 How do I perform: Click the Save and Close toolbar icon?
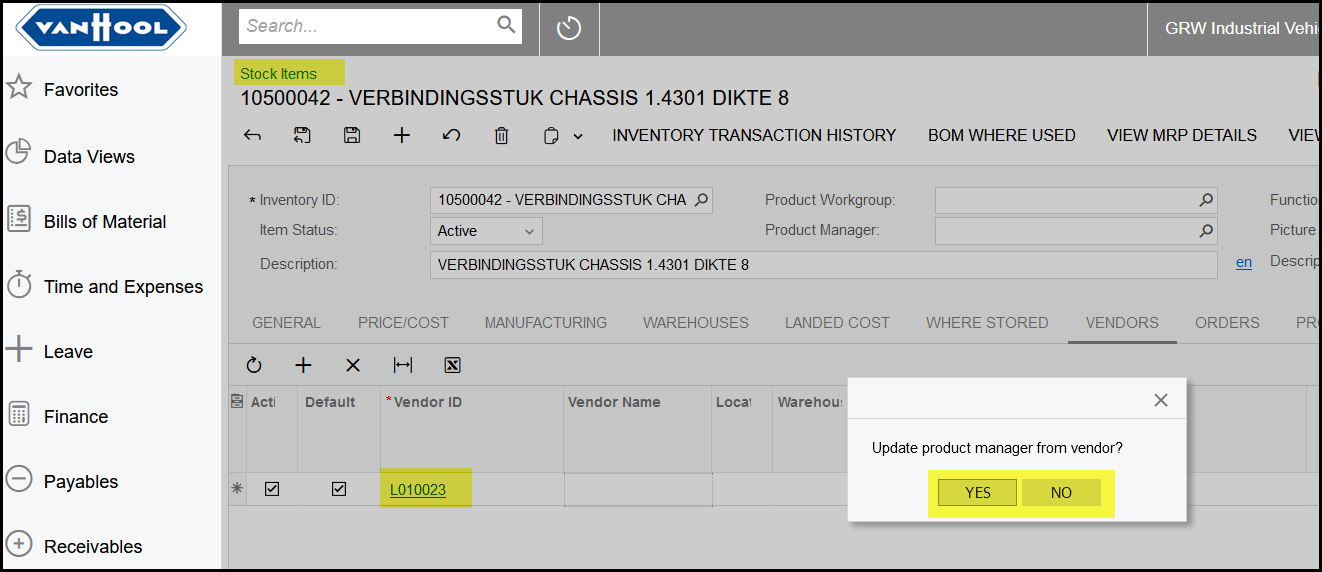(302, 135)
